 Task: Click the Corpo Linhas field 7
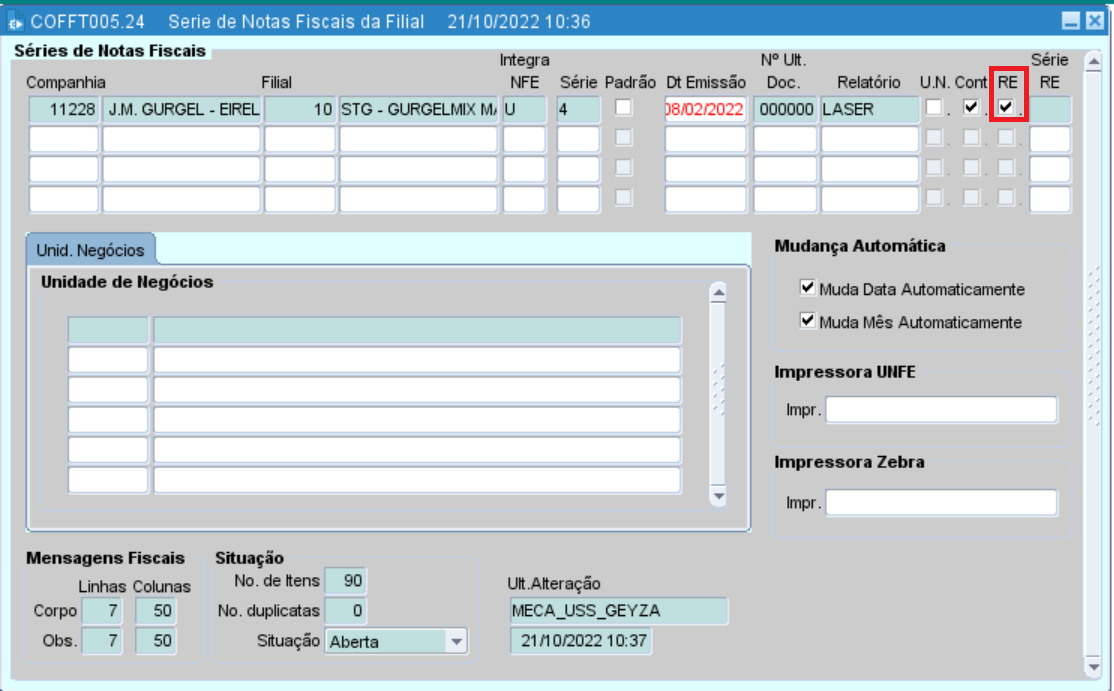tap(102, 610)
